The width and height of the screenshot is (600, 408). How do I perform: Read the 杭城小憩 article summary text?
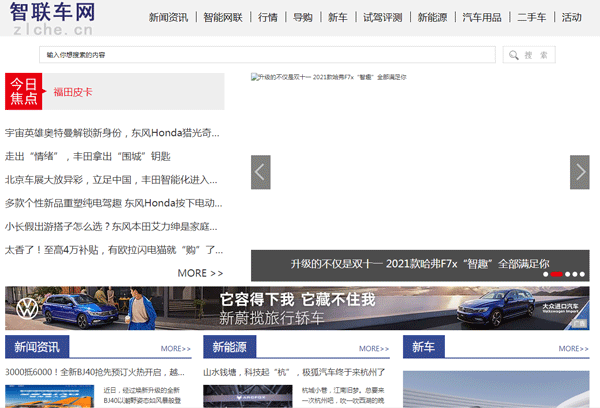[x=342, y=395]
